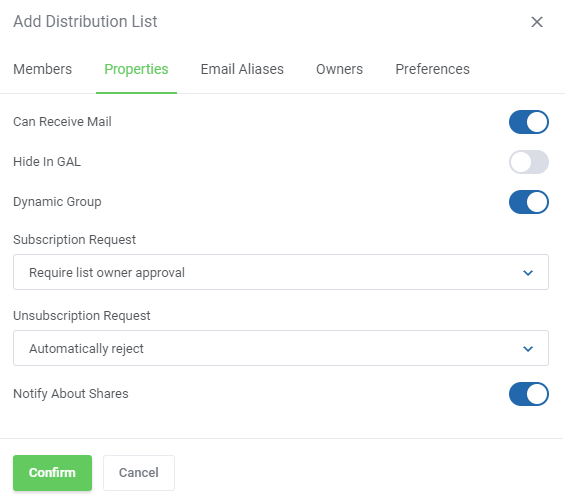The image size is (565, 501).
Task: Click the Add Distribution List title
Action: tap(85, 22)
